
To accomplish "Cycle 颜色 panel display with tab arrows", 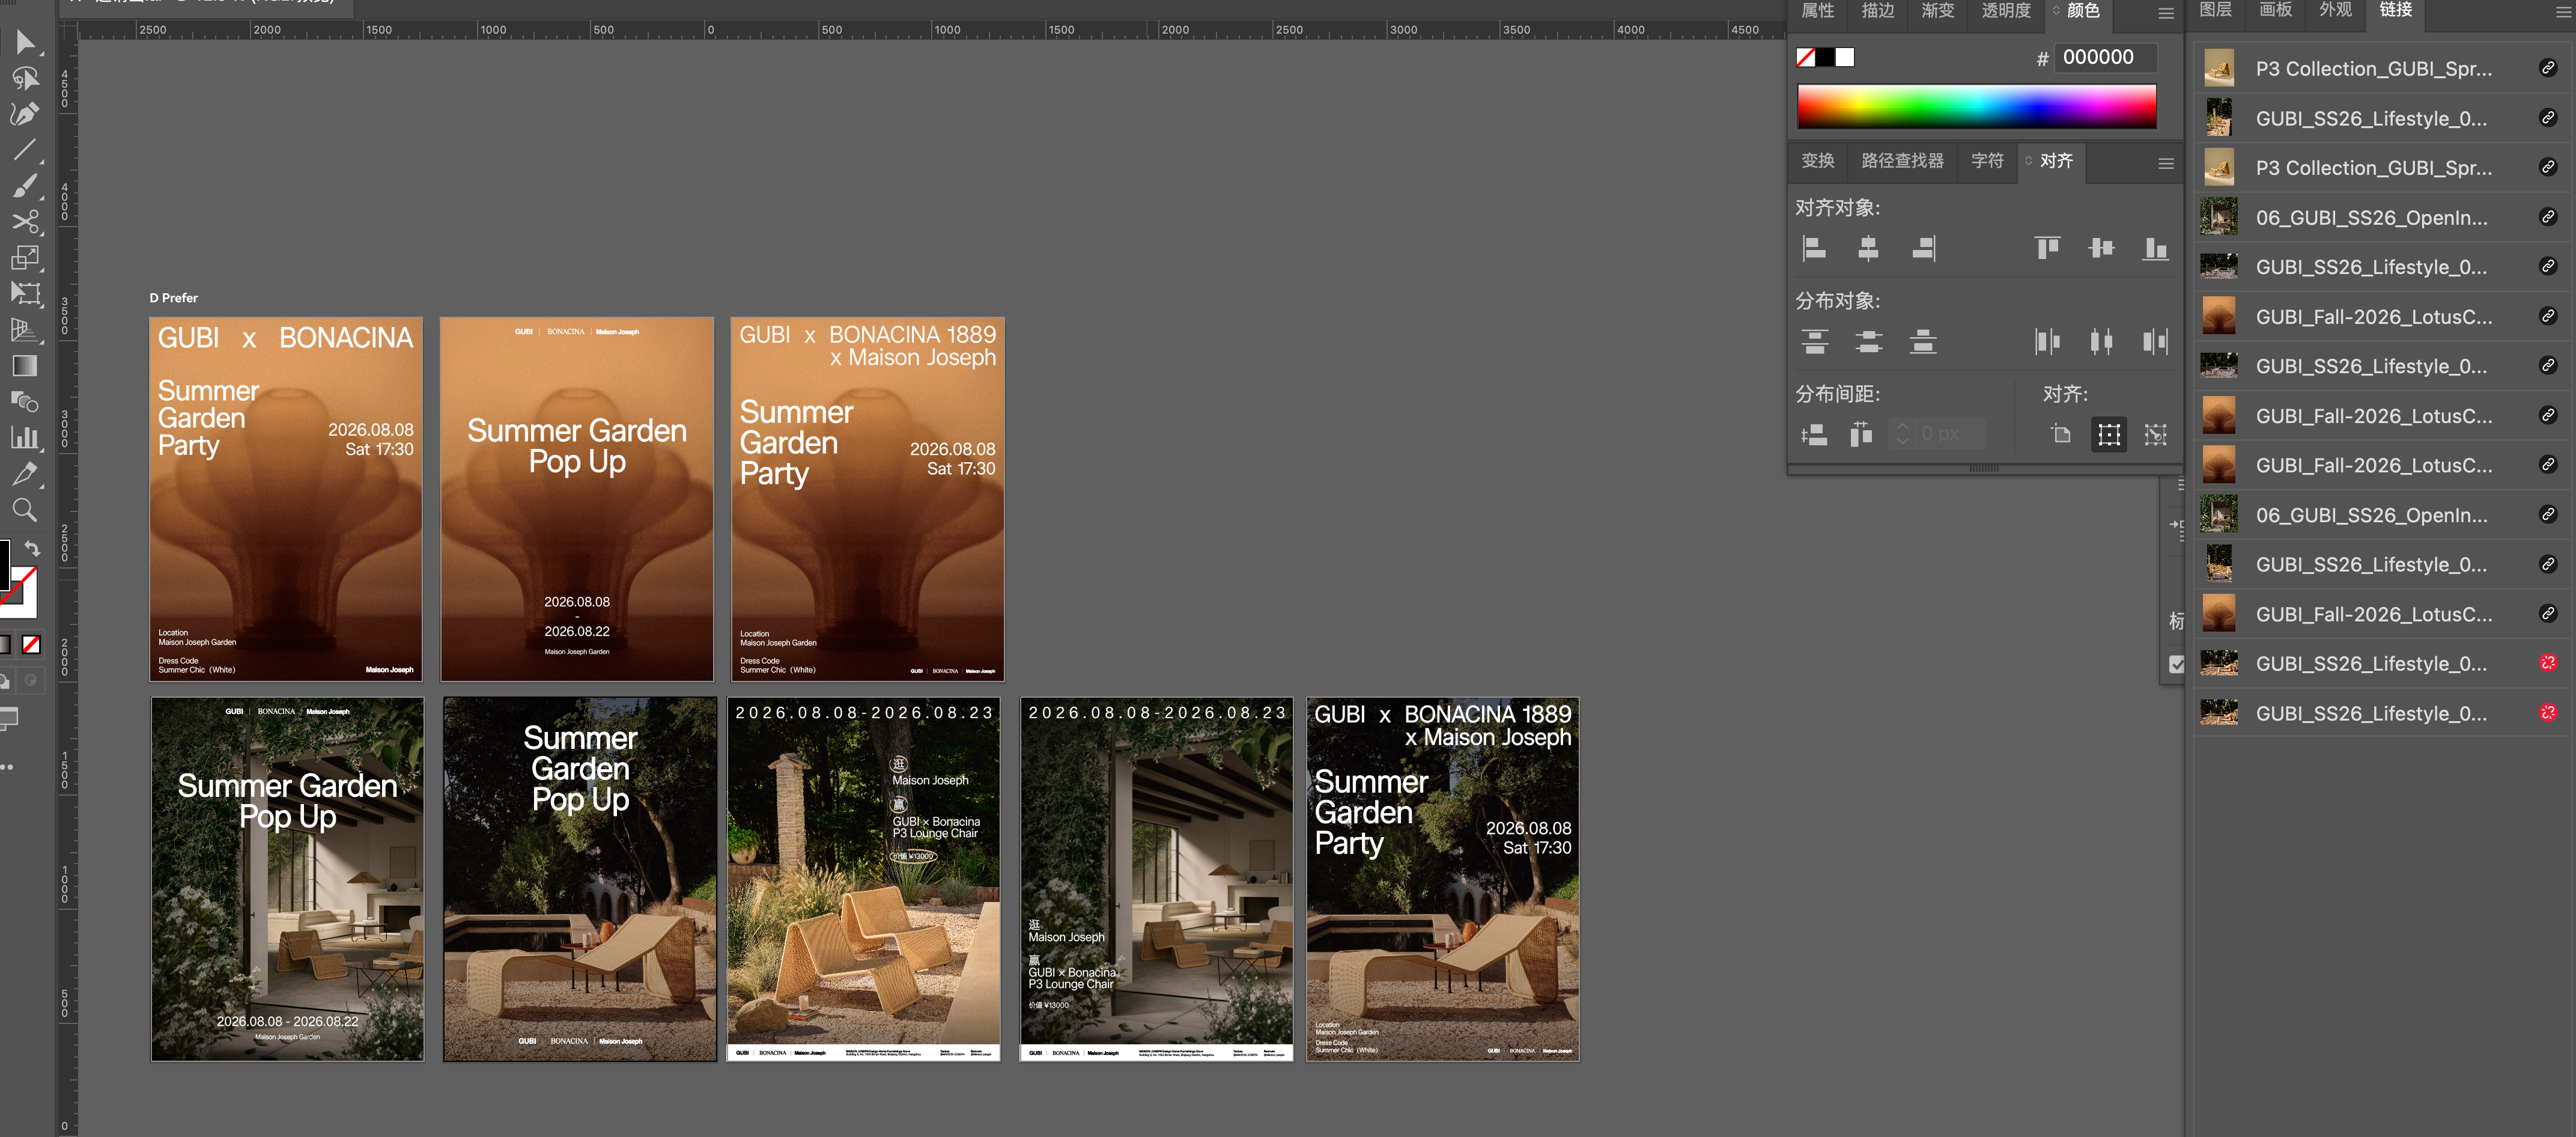I will coord(2057,10).
